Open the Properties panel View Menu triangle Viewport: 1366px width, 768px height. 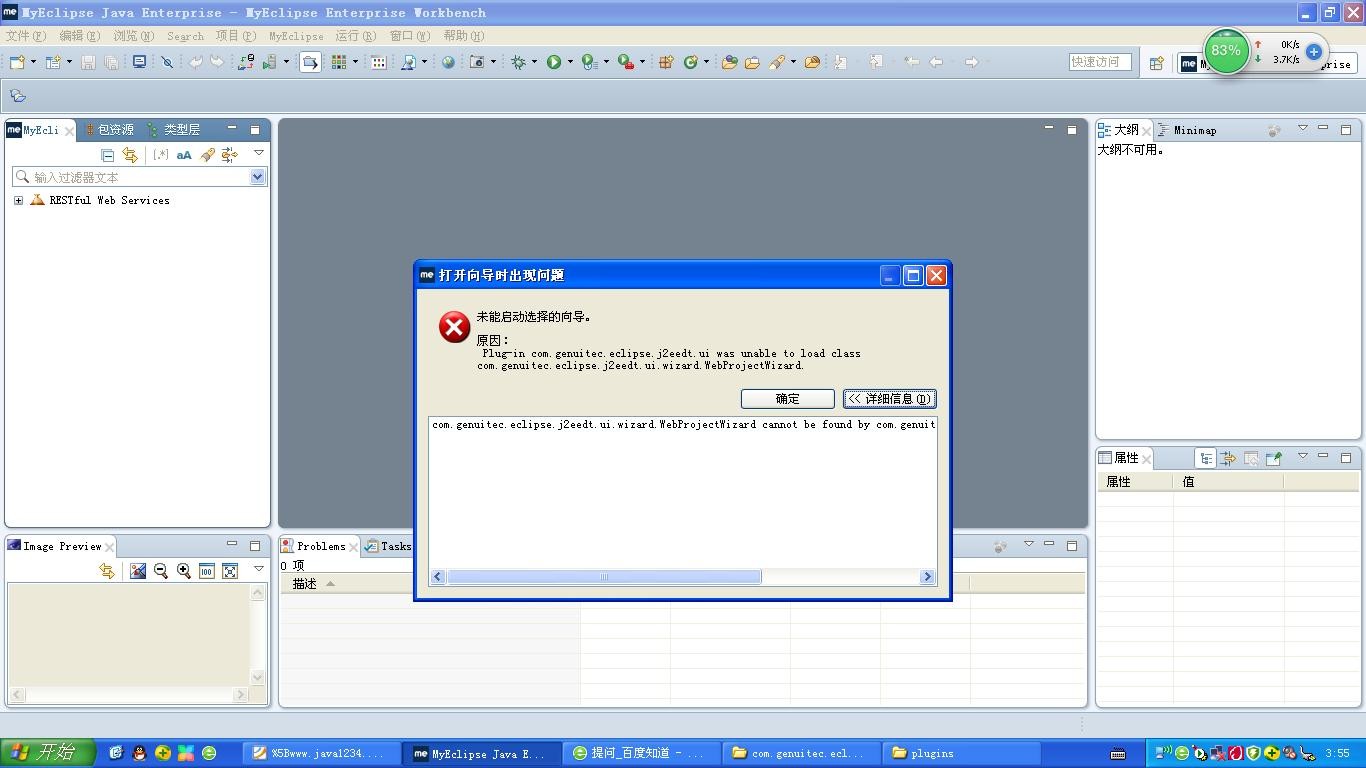coord(1302,457)
